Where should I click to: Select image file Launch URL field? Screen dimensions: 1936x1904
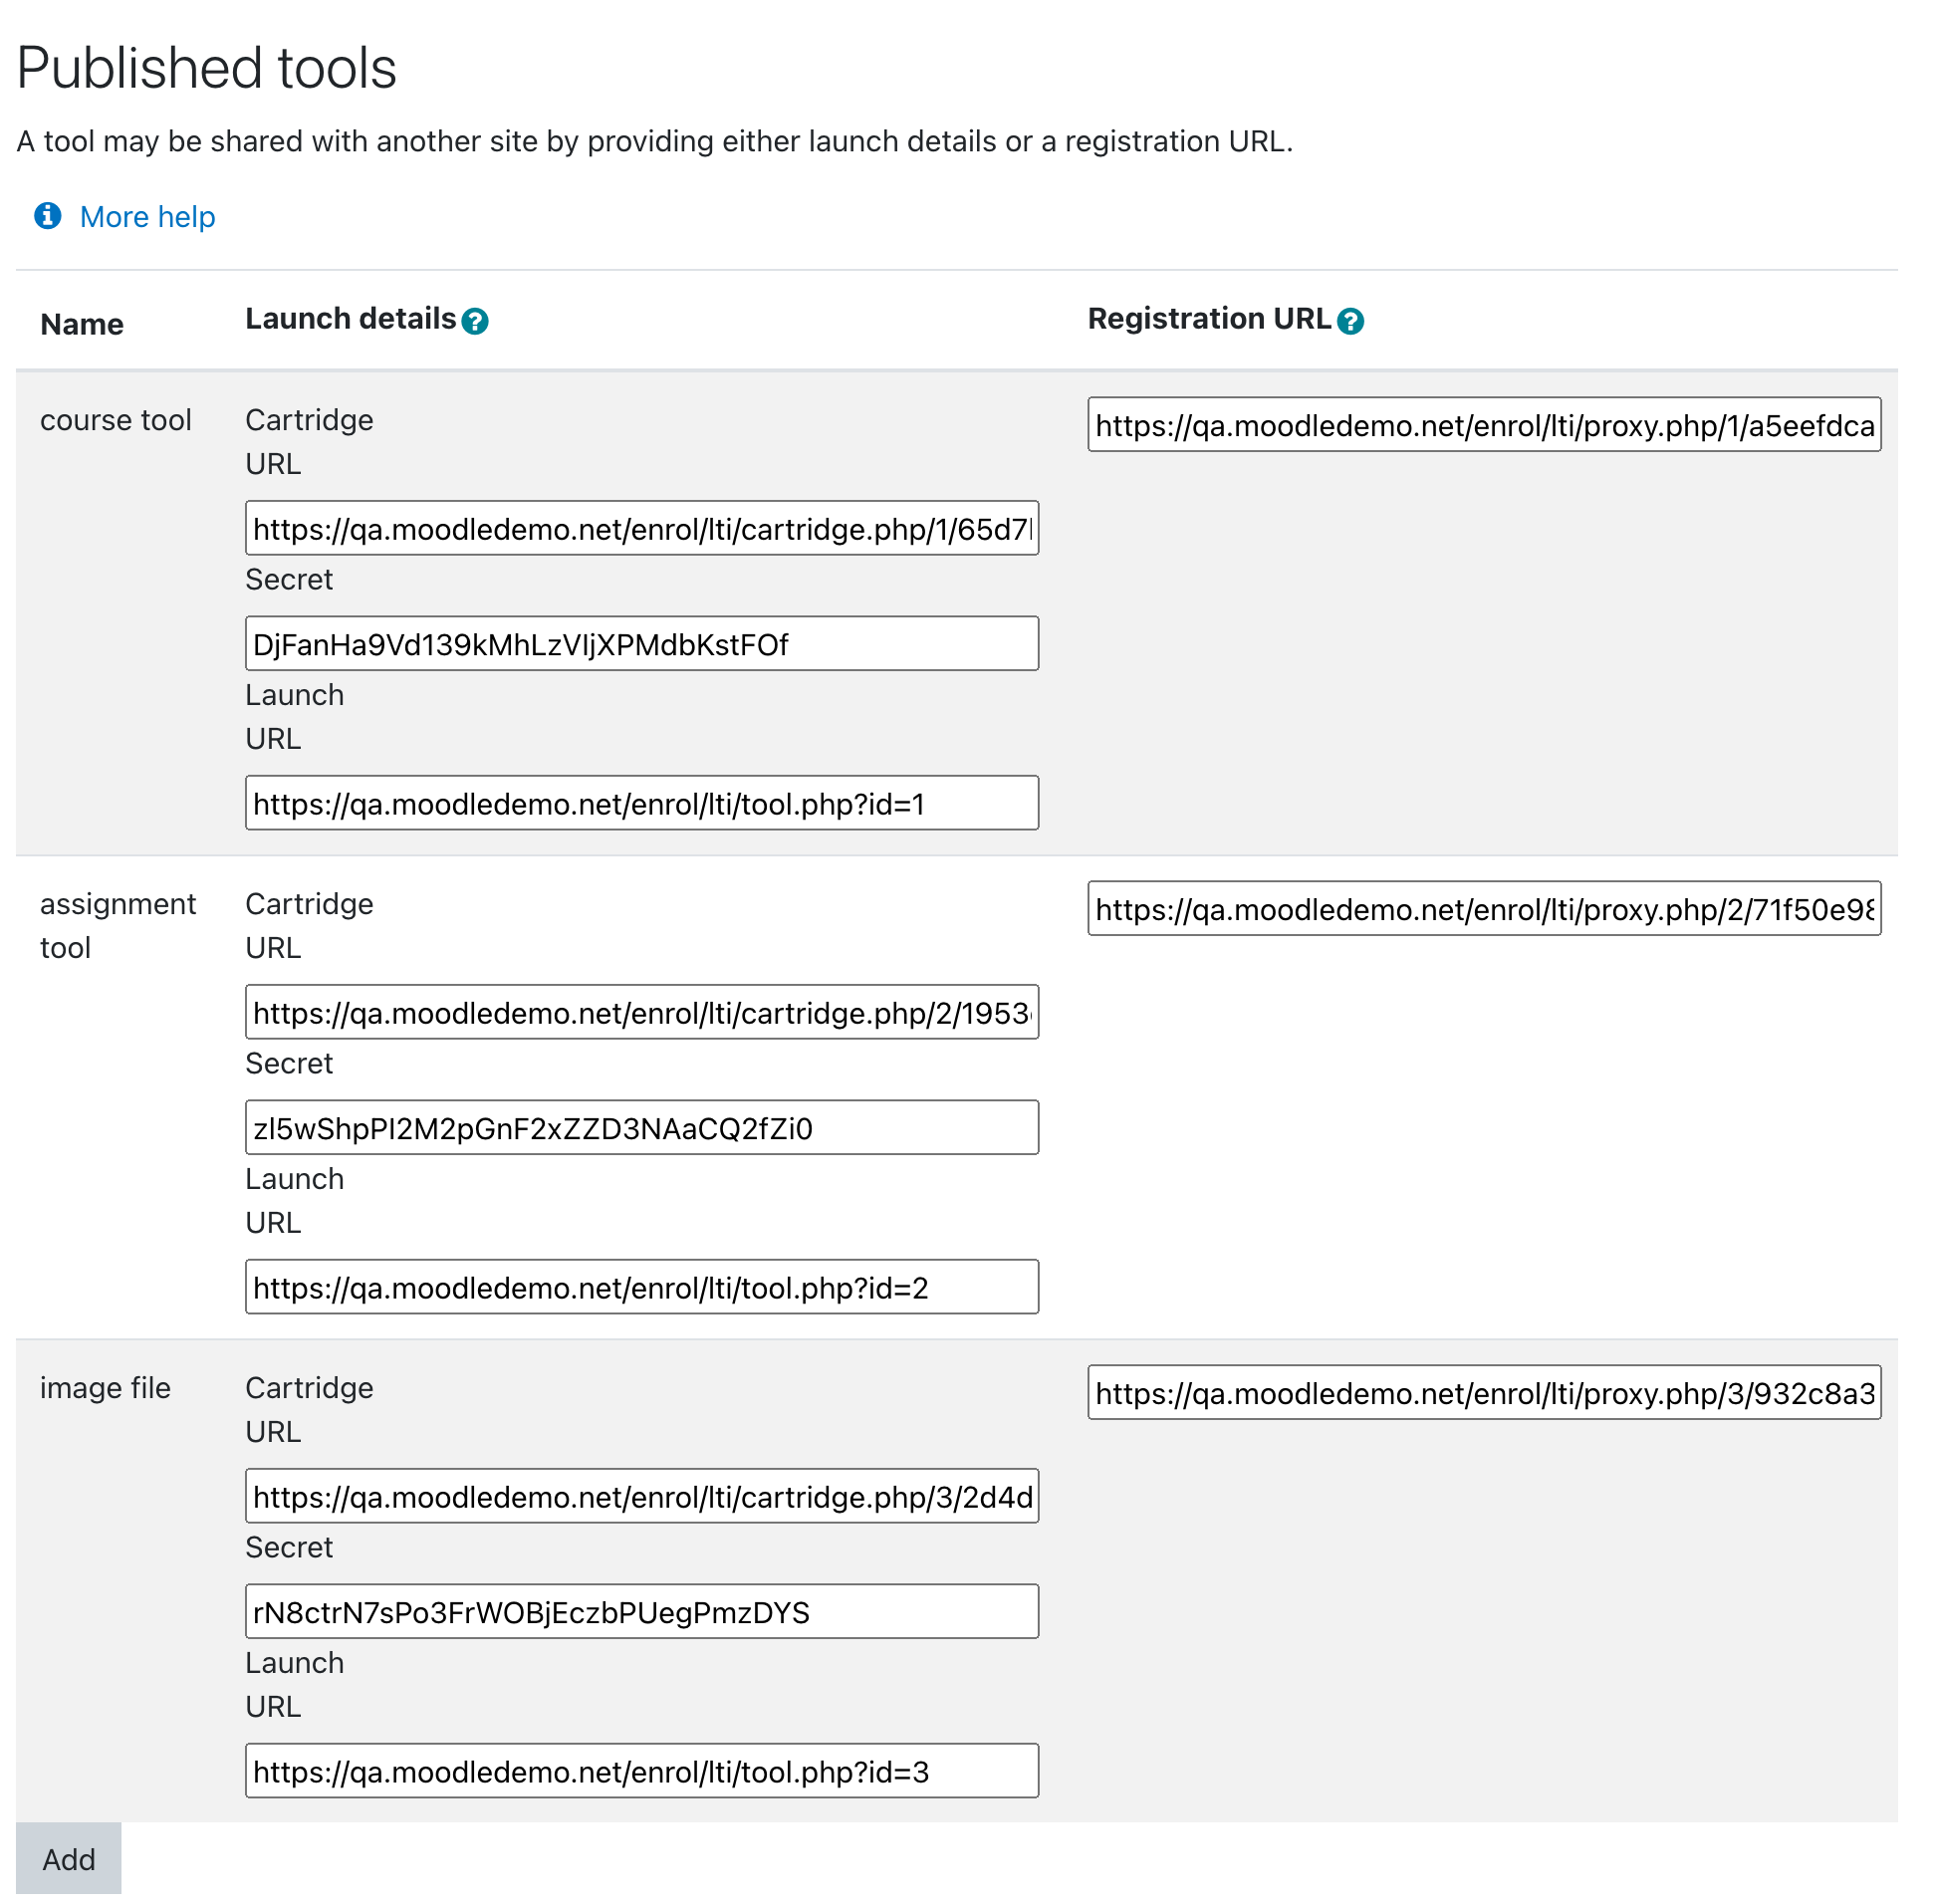pyautogui.click(x=642, y=1771)
